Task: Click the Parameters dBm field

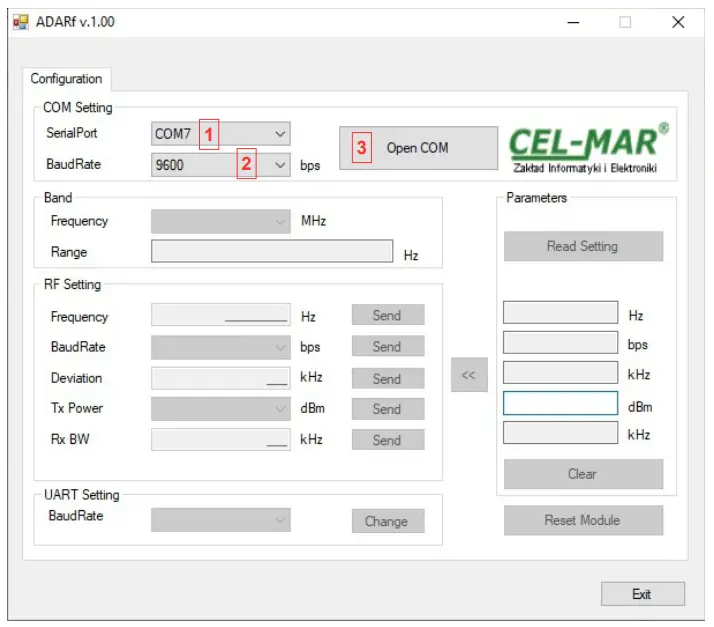Action: [x=560, y=403]
